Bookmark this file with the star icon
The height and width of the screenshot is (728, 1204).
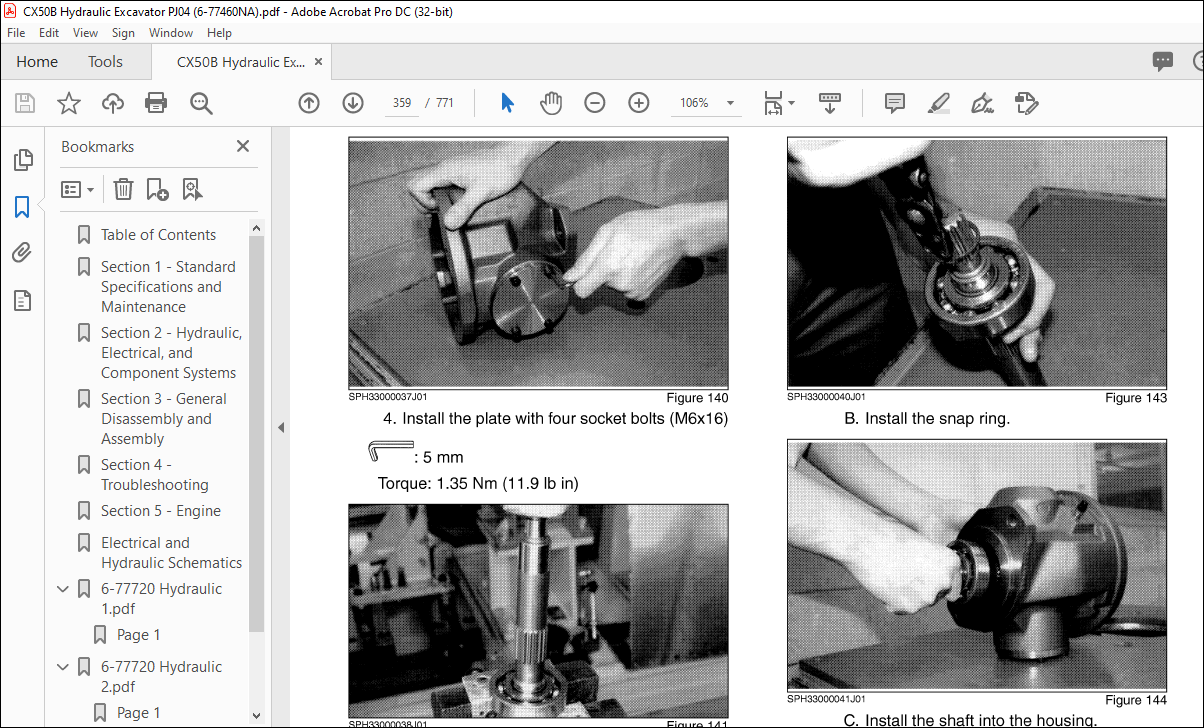click(x=68, y=102)
